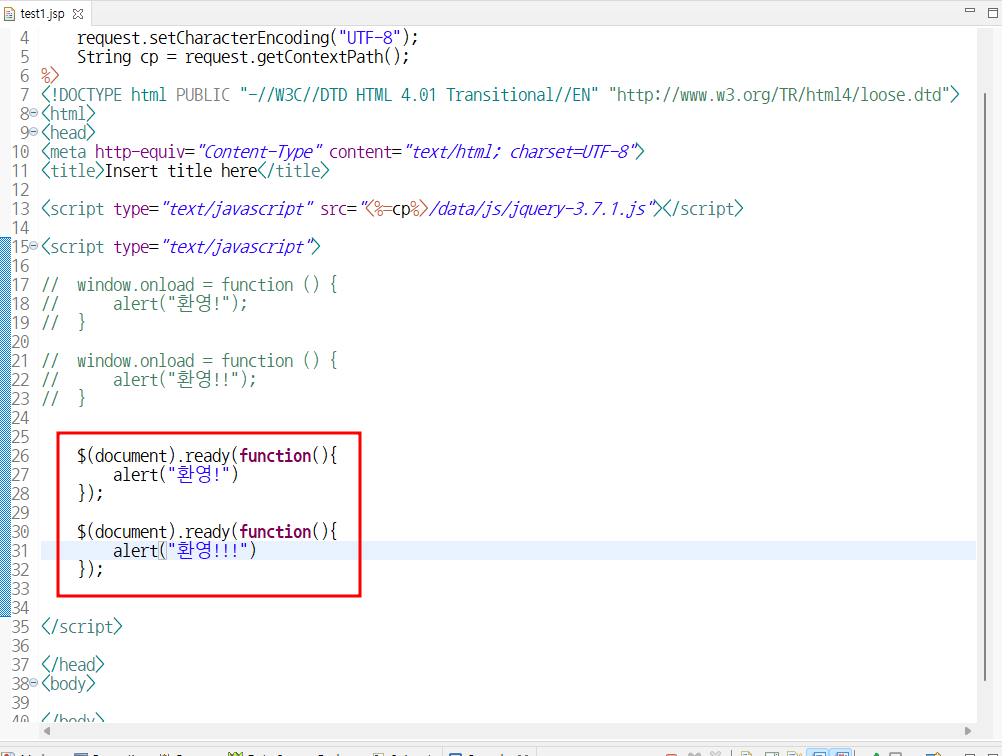Click the loose.dtd URL in the DOCTYPE line
The image size is (1002, 756).
(x=779, y=95)
